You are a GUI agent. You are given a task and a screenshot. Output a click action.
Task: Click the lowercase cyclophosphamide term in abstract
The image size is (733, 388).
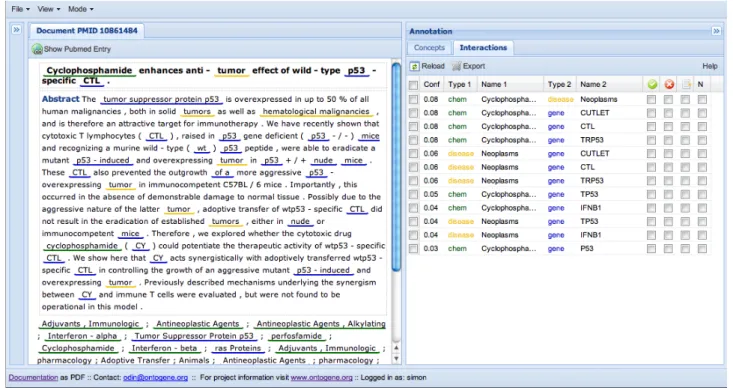coord(82,246)
